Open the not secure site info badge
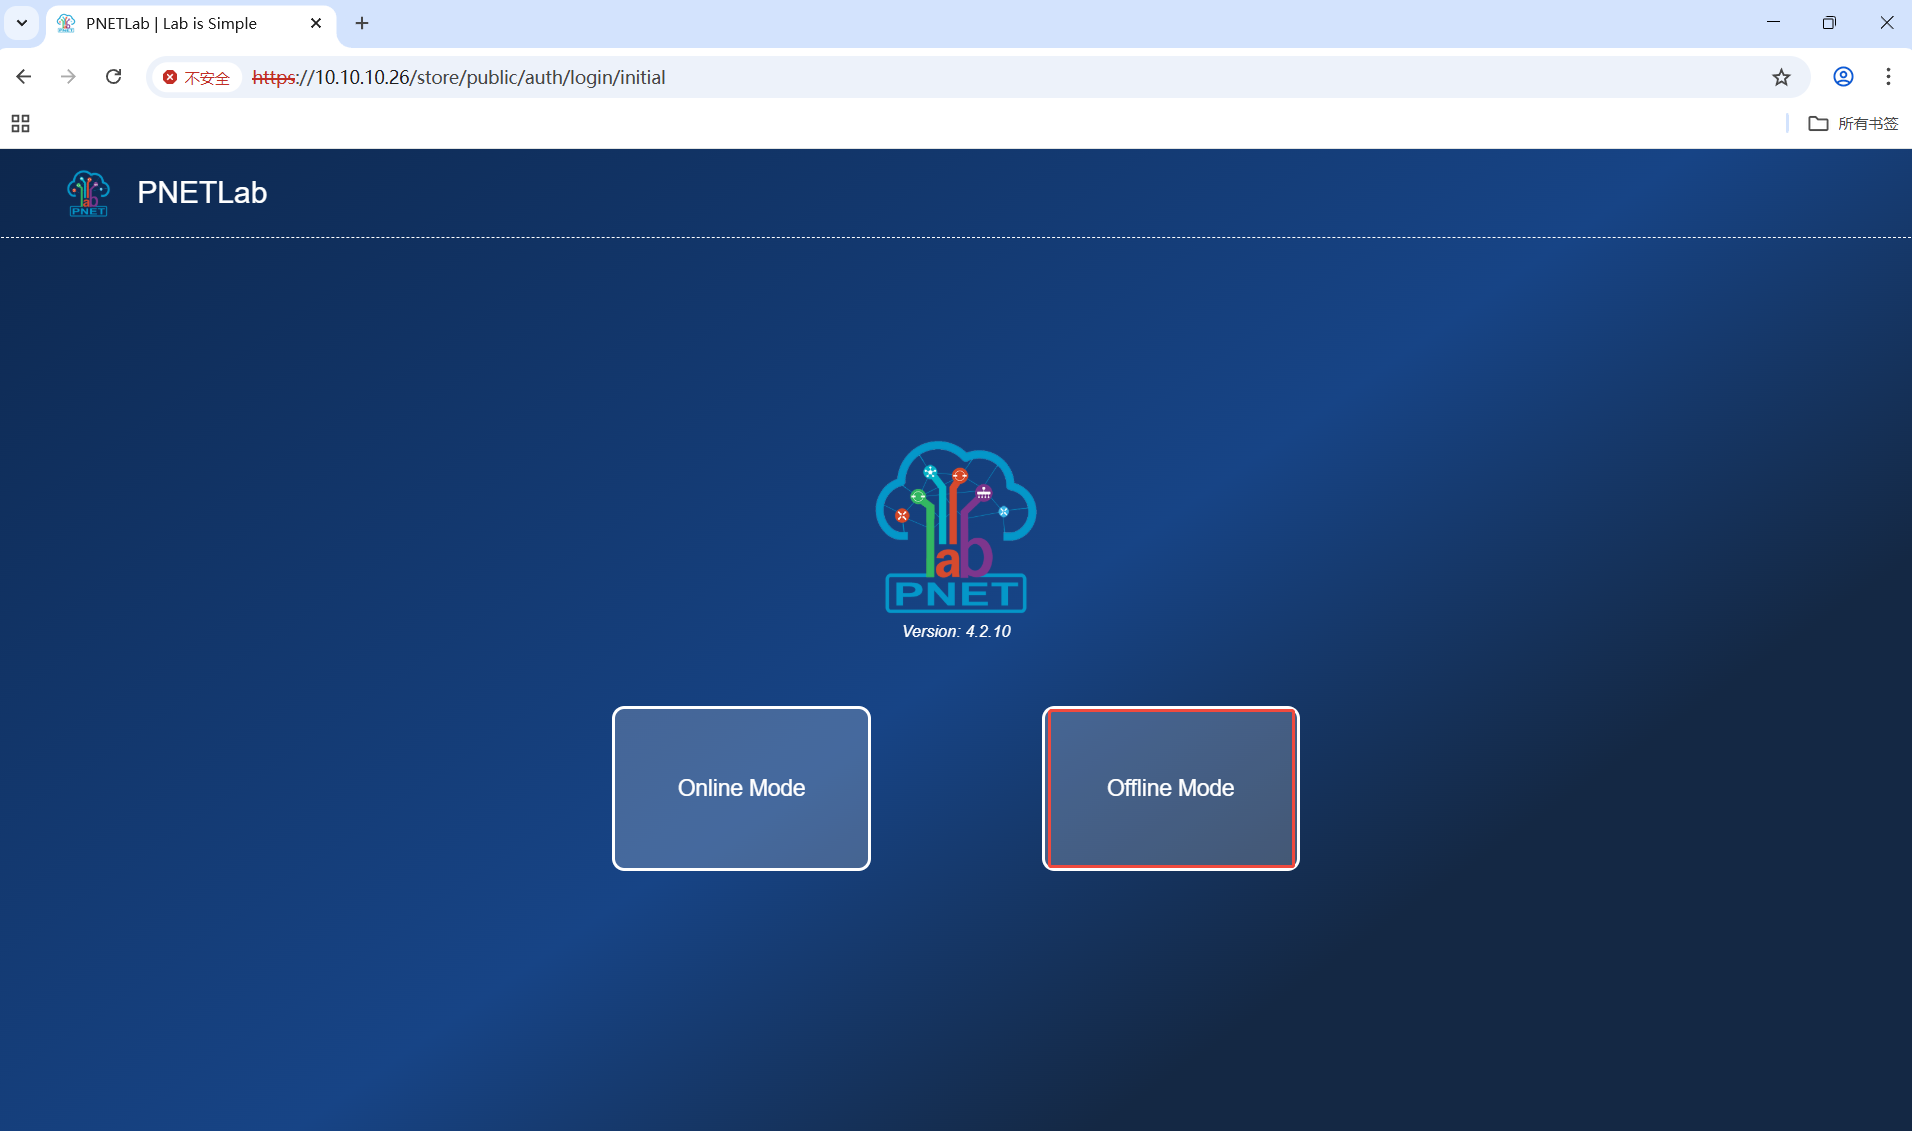 point(197,77)
